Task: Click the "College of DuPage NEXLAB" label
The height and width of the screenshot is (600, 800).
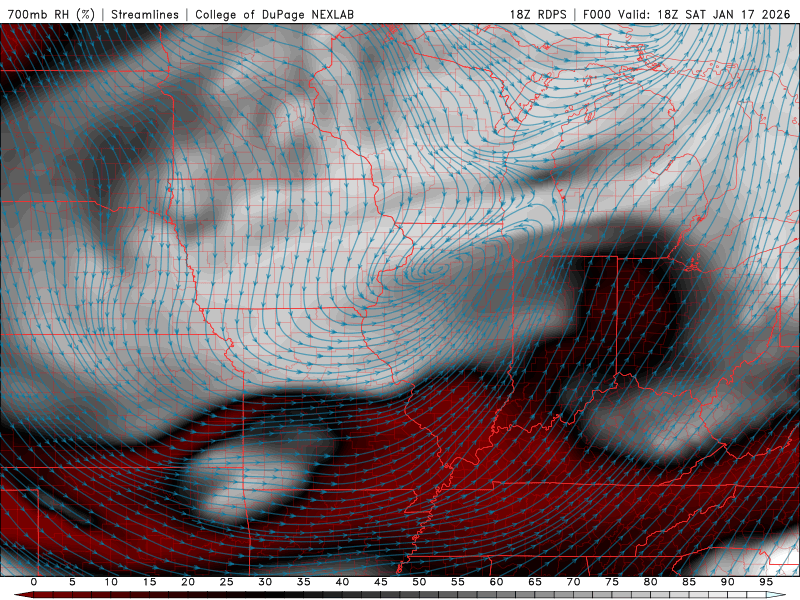Action: click(x=274, y=14)
